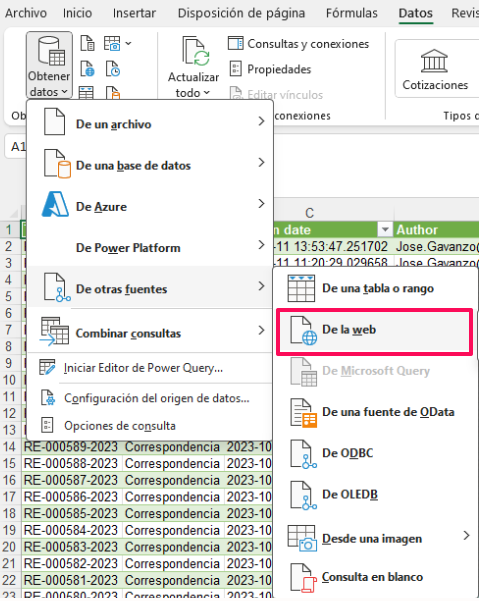Screen dimensions: 479x601
Task: Click the De OLEDB source icon
Action: pos(303,495)
